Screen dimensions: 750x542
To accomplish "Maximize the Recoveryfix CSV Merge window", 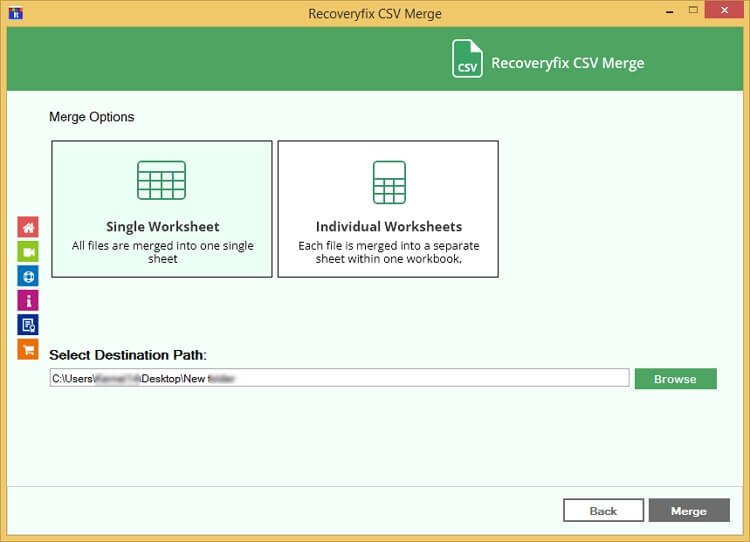I will click(693, 10).
